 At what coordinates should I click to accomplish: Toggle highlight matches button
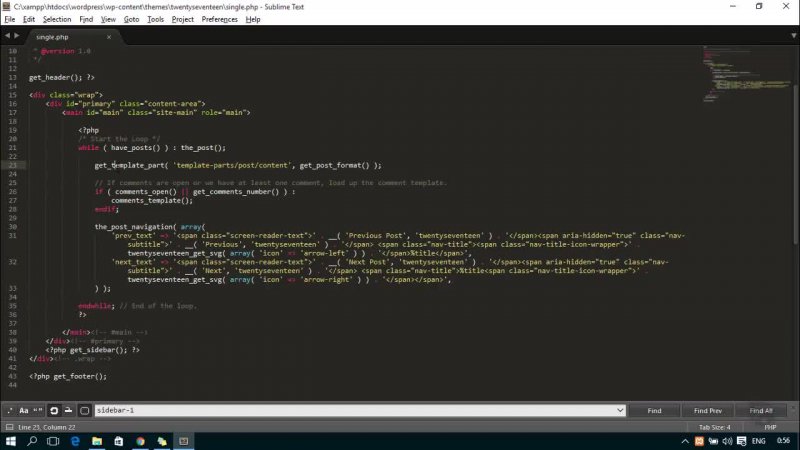tap(84, 411)
